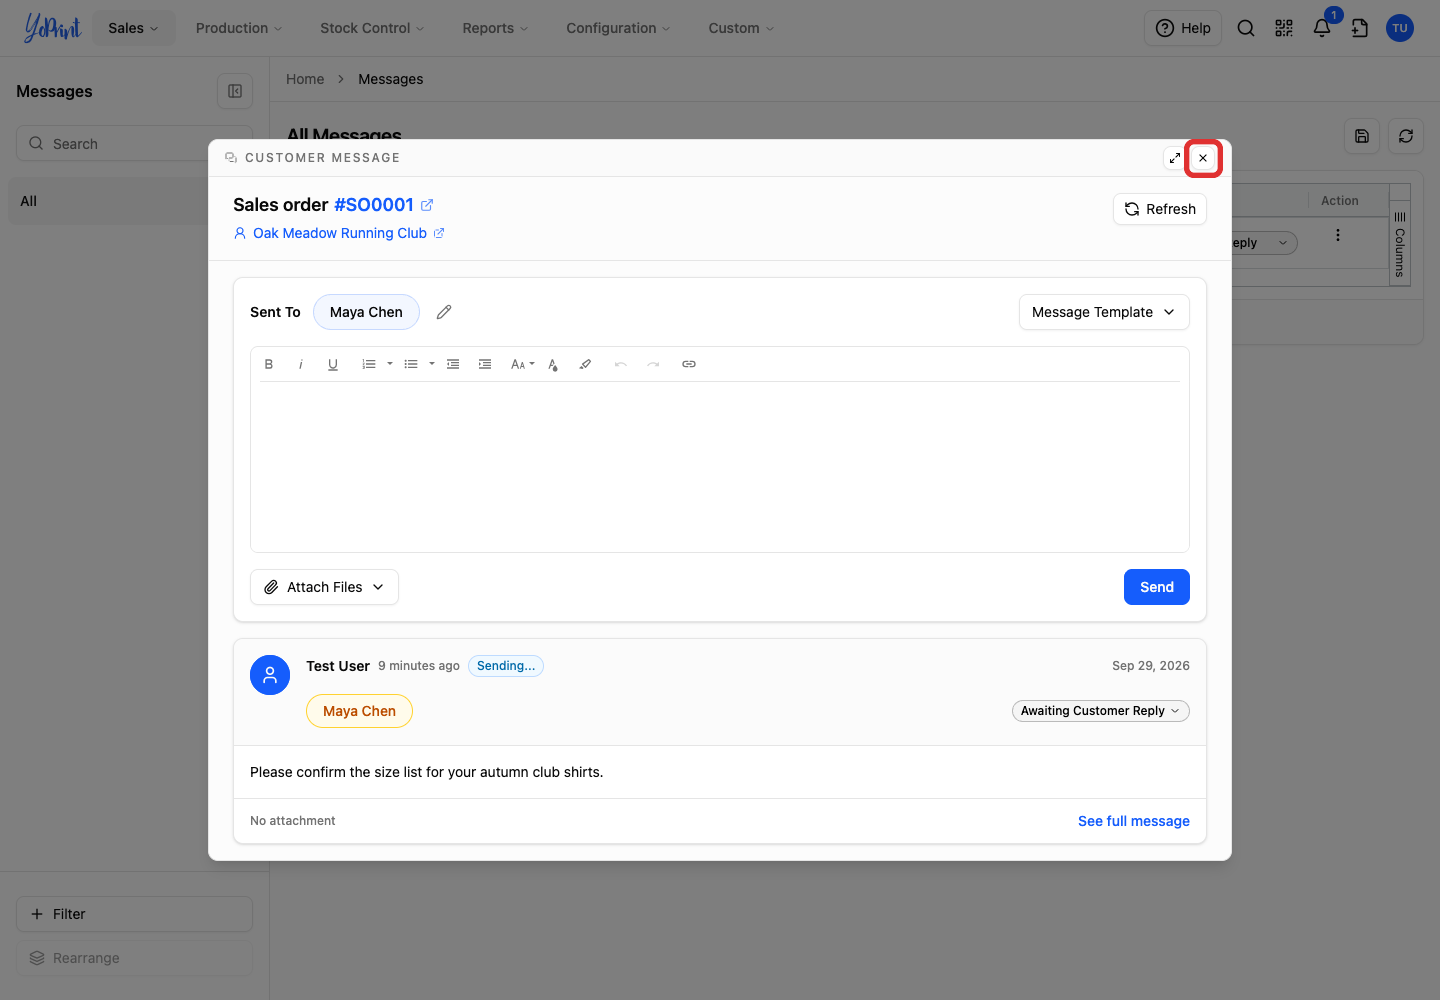Open the Sales menu
This screenshot has width=1440, height=1000.
tap(134, 28)
